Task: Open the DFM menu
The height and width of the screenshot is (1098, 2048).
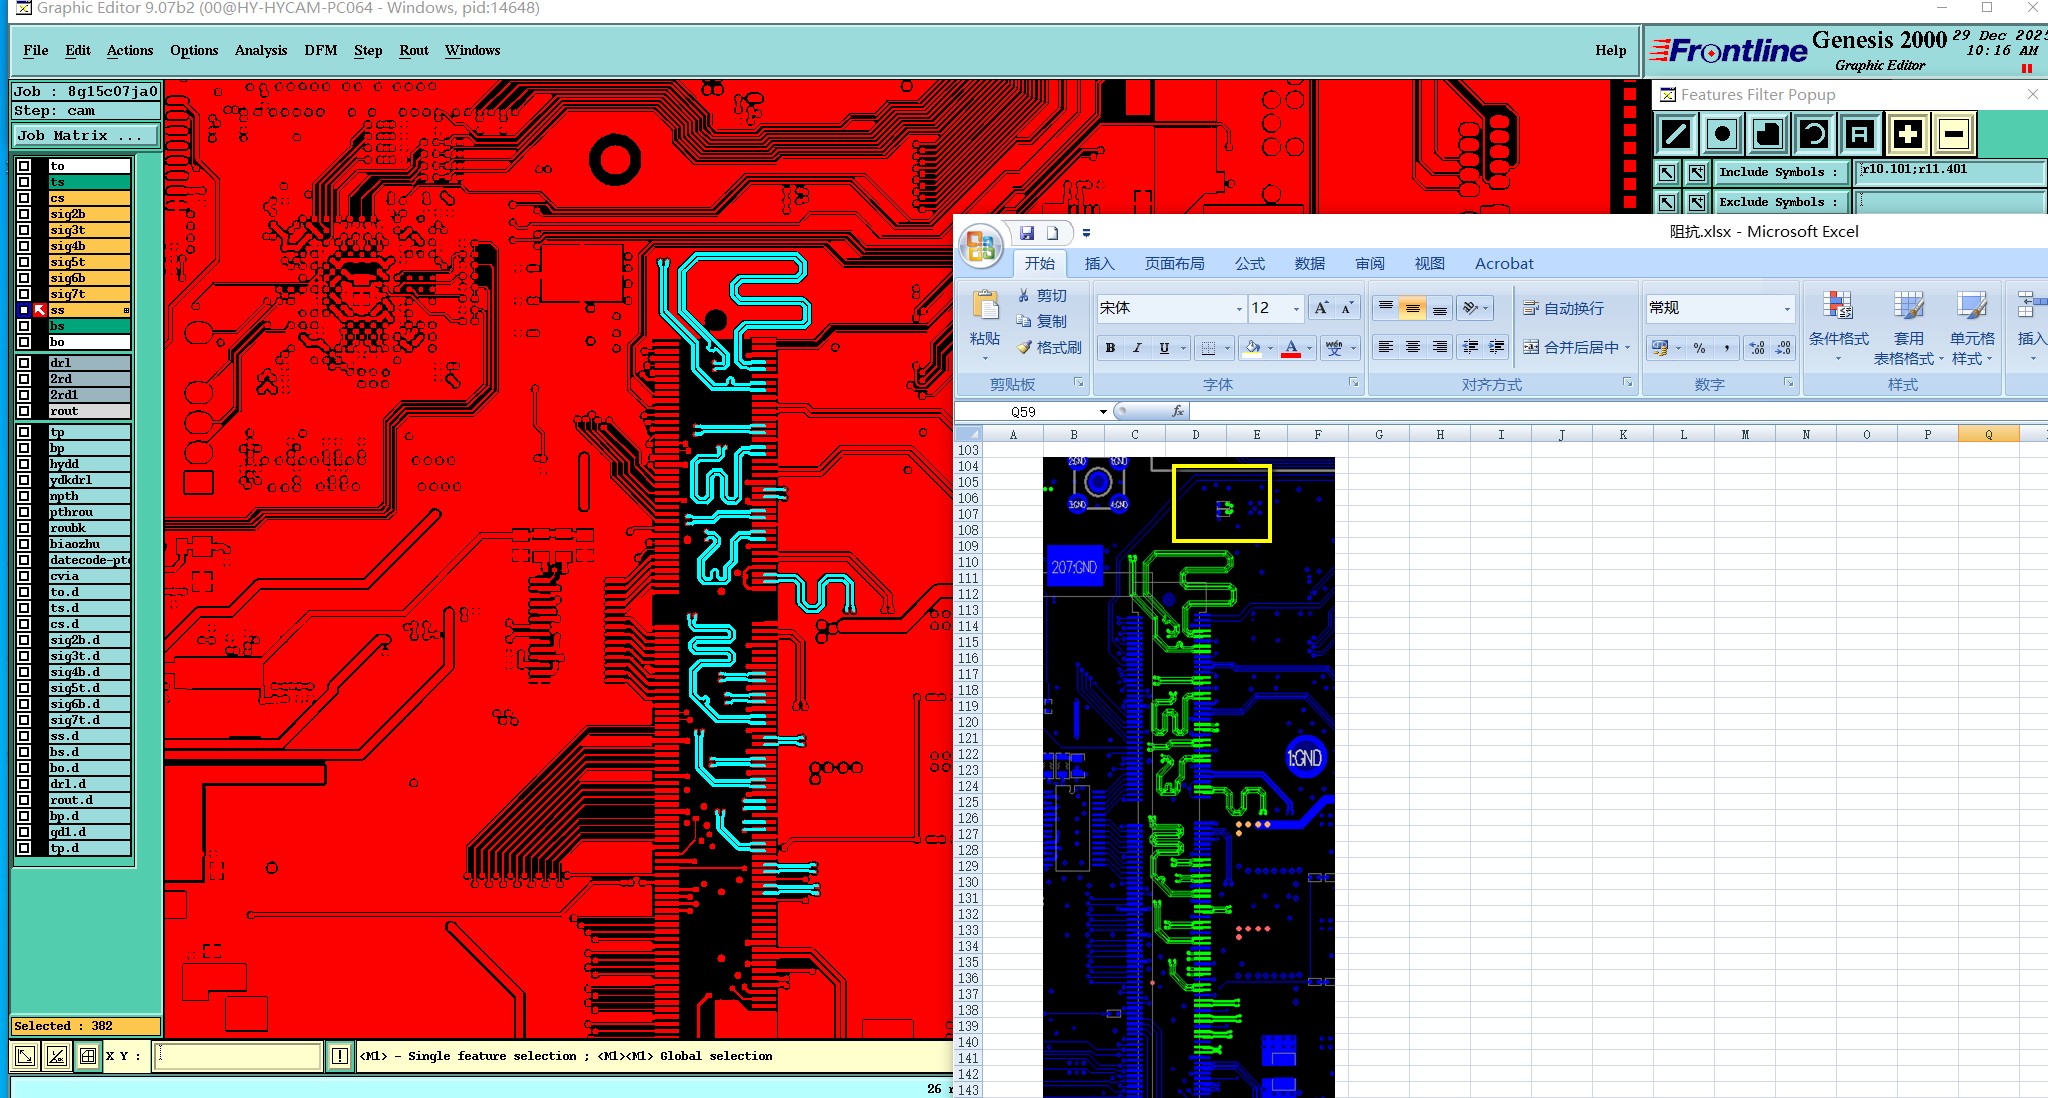Action: point(320,50)
